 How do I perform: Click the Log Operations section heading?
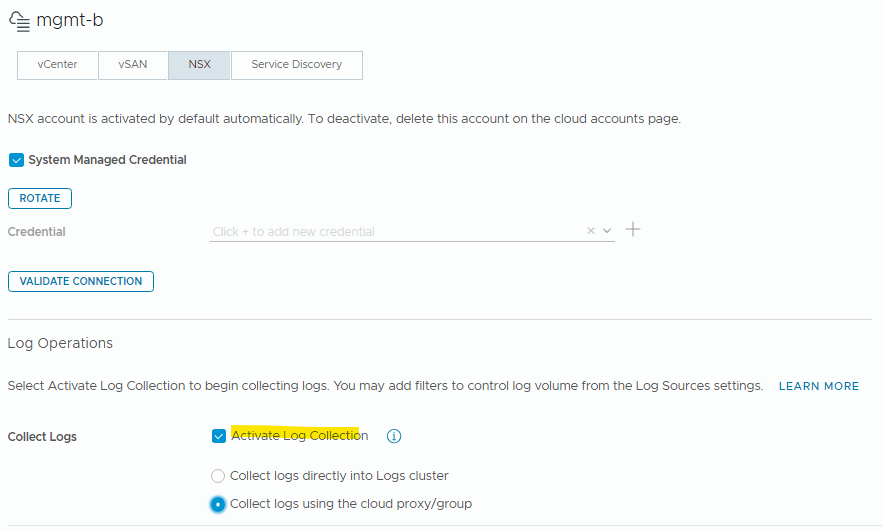(60, 343)
